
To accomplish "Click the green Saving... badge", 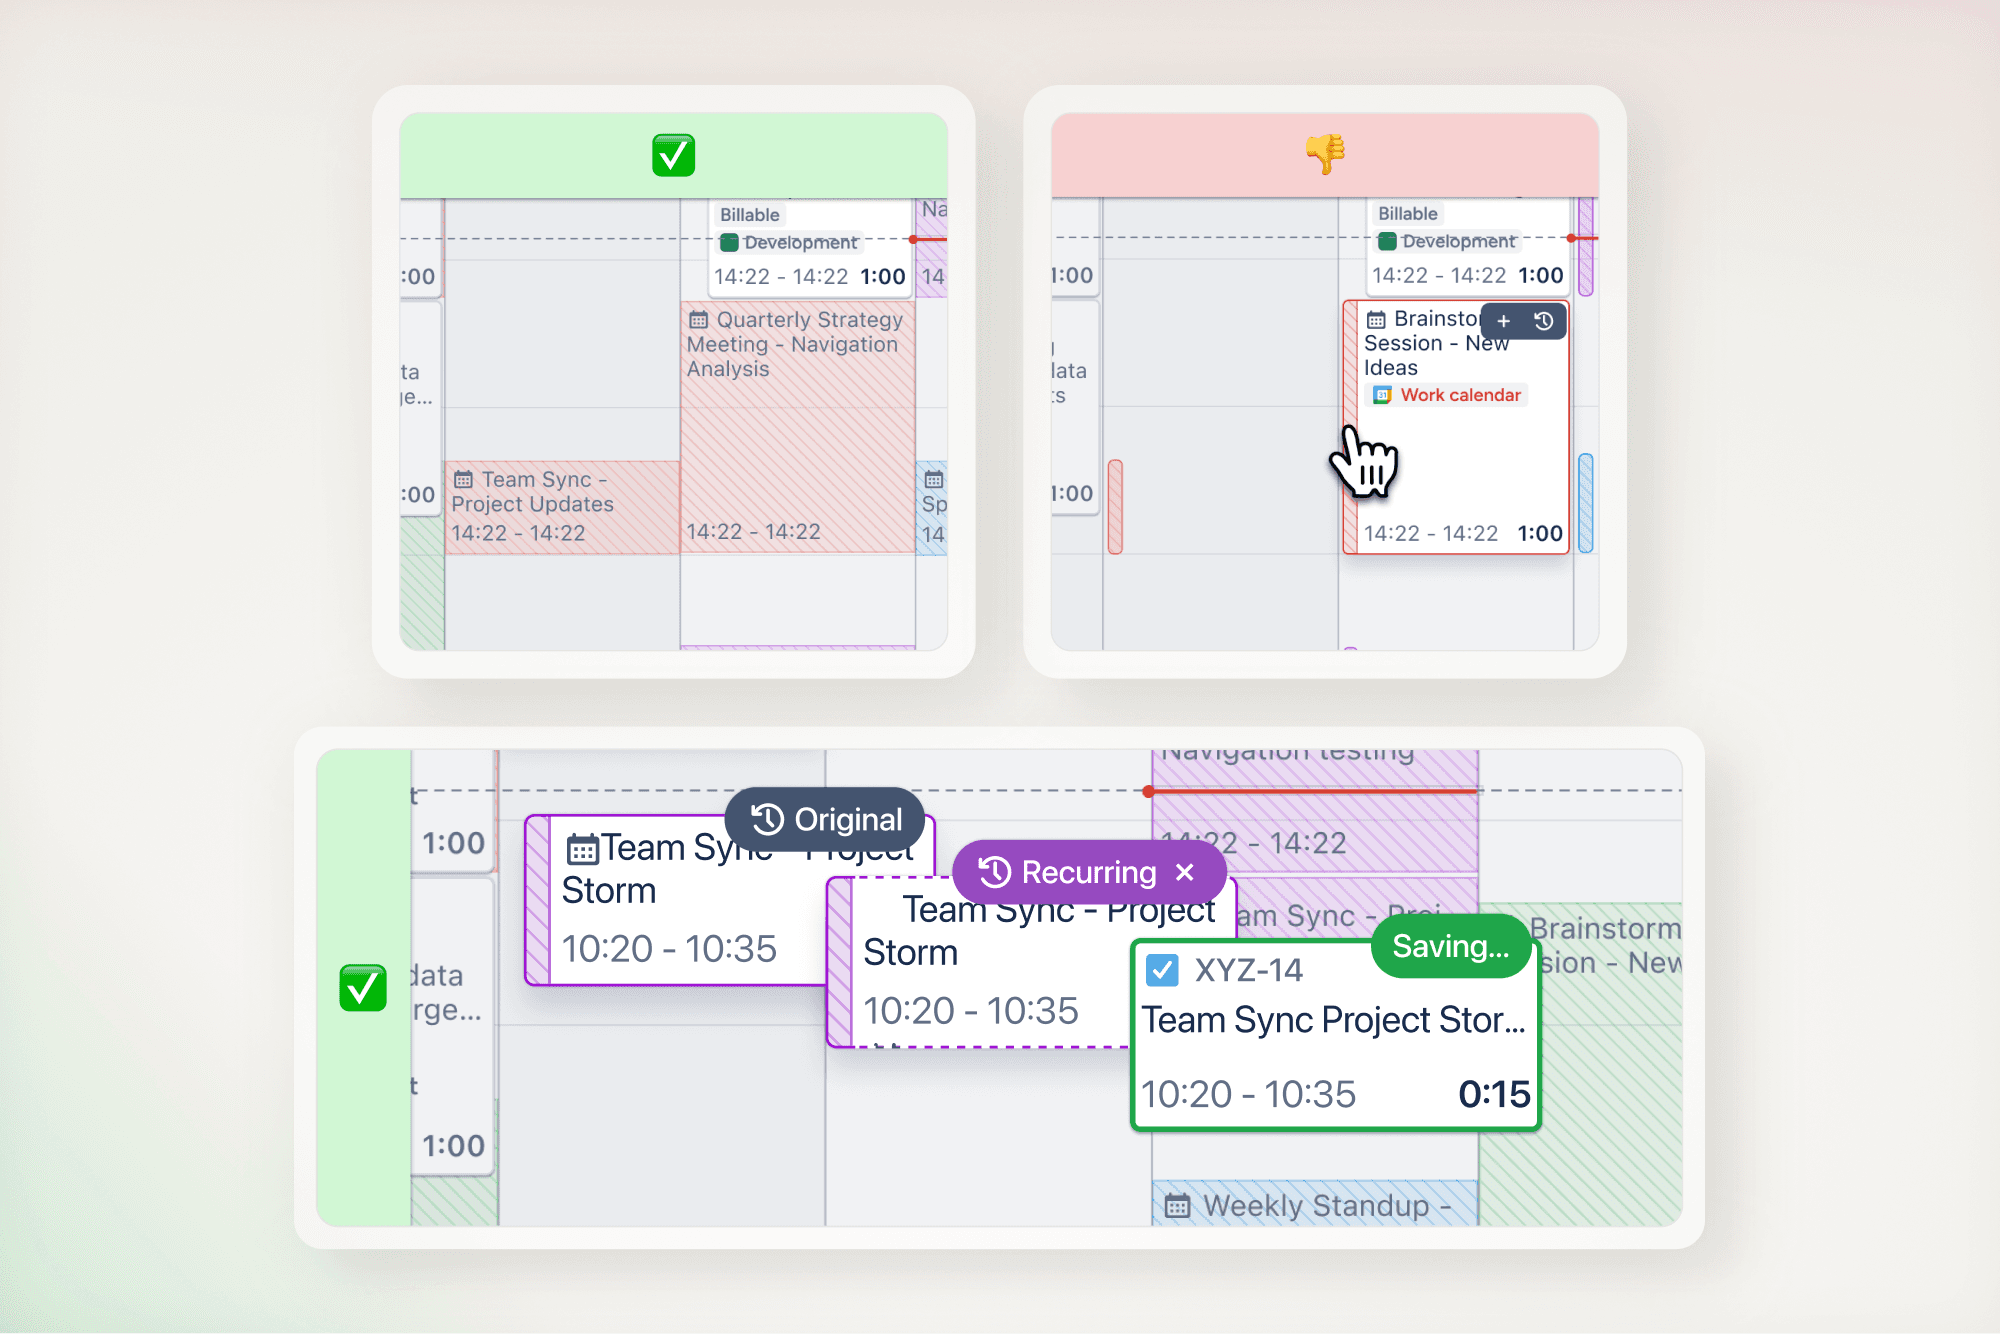I will pyautogui.click(x=1450, y=946).
